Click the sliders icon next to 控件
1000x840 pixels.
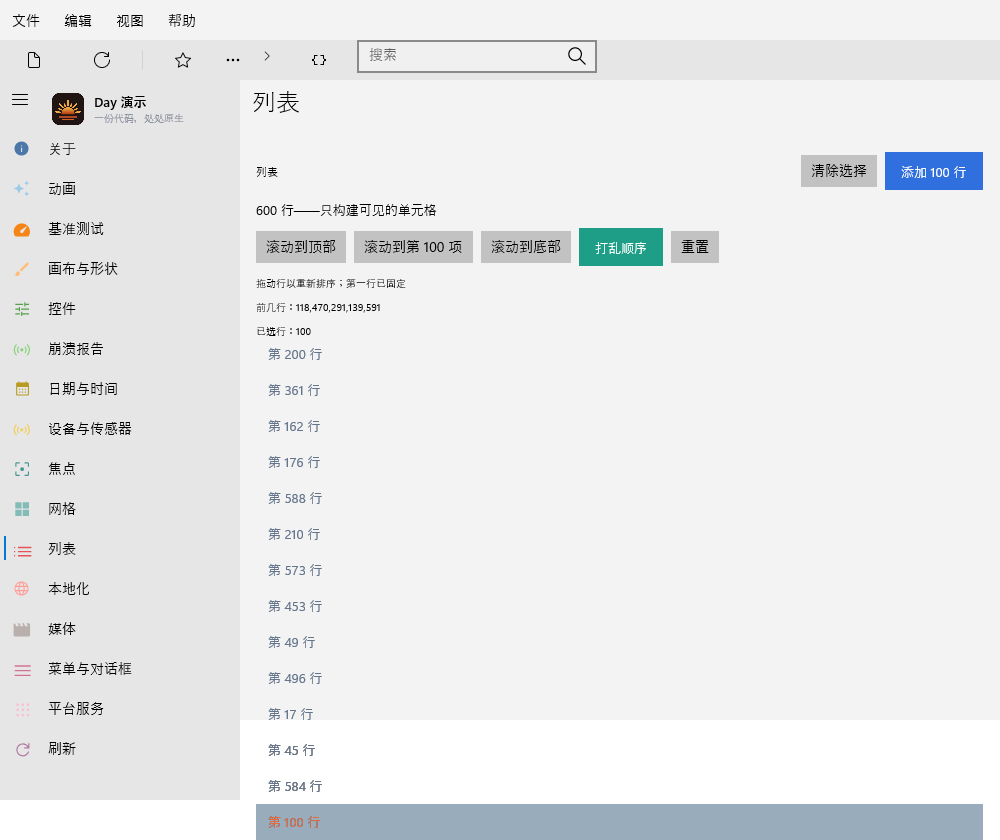click(x=22, y=309)
